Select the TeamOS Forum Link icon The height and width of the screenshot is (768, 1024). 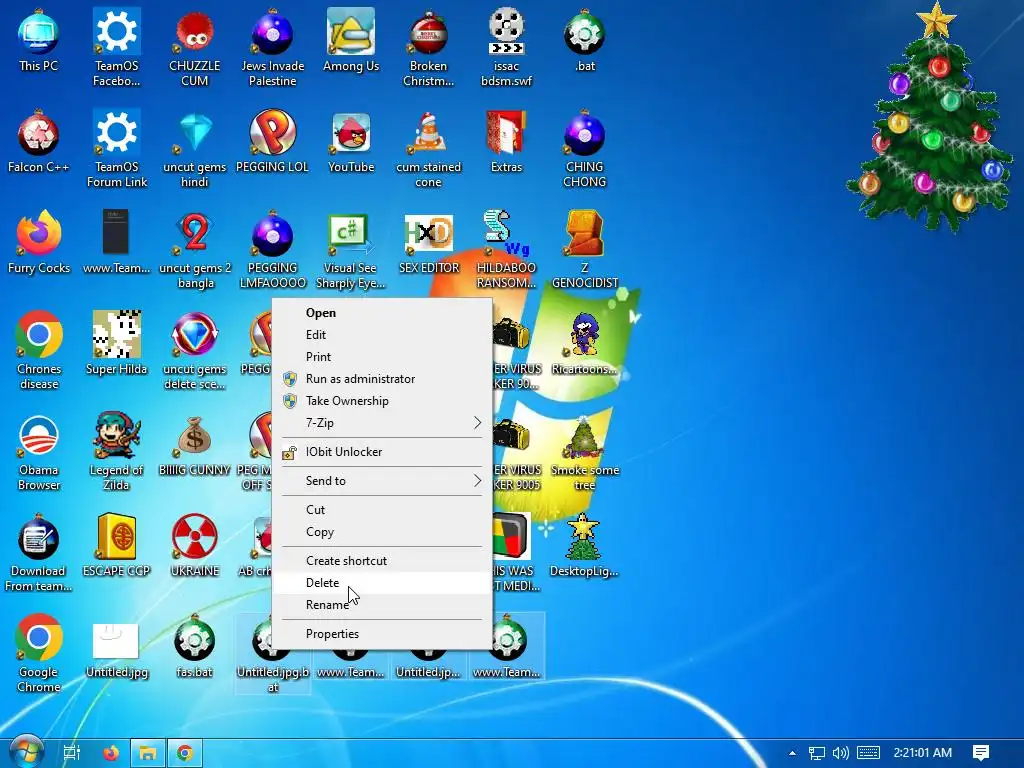click(116, 148)
